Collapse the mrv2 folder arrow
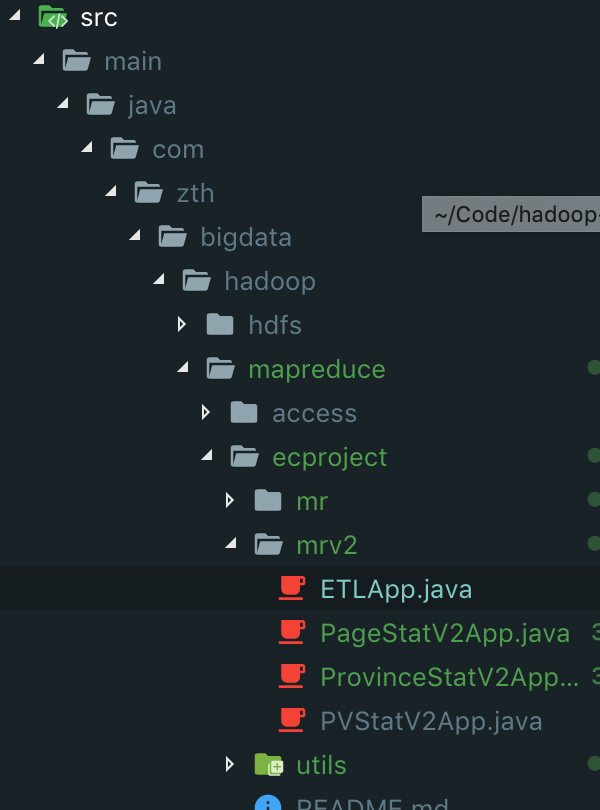Screen dimensions: 600x810 click(230, 545)
